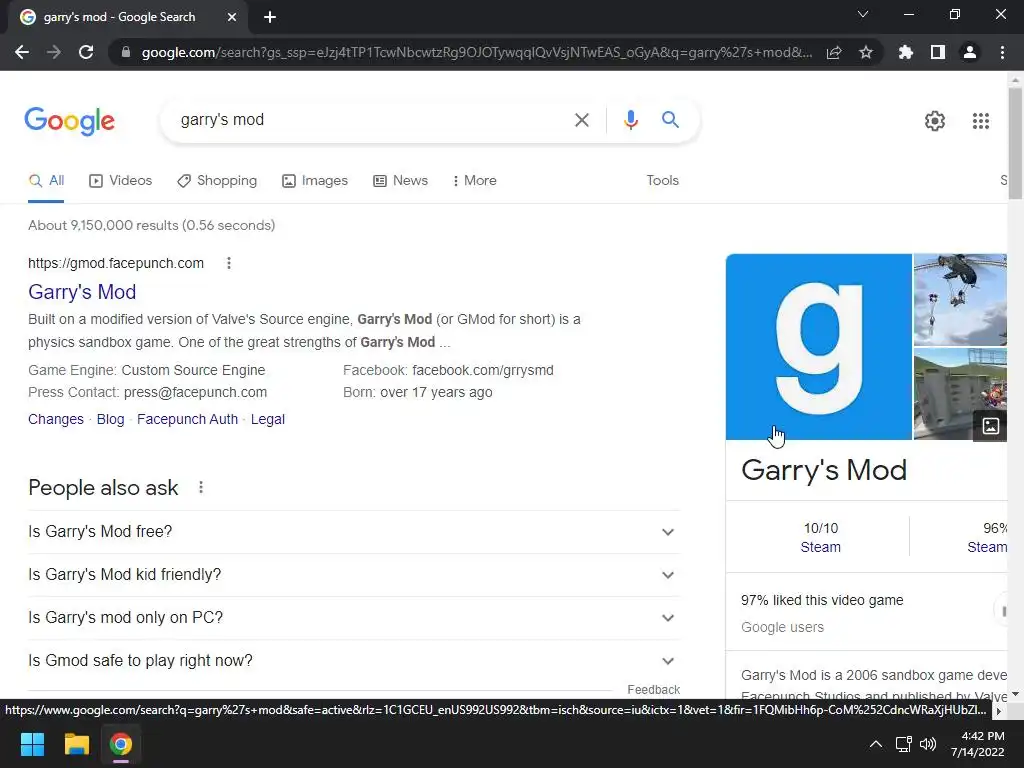Click the address bar URL
Viewport: 1024px width, 768px height.
[x=477, y=52]
